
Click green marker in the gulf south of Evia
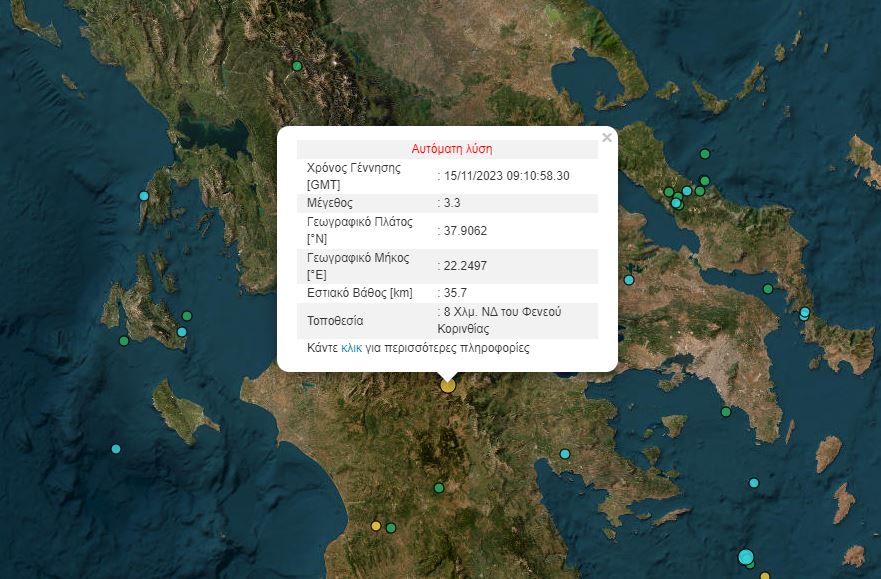768,289
